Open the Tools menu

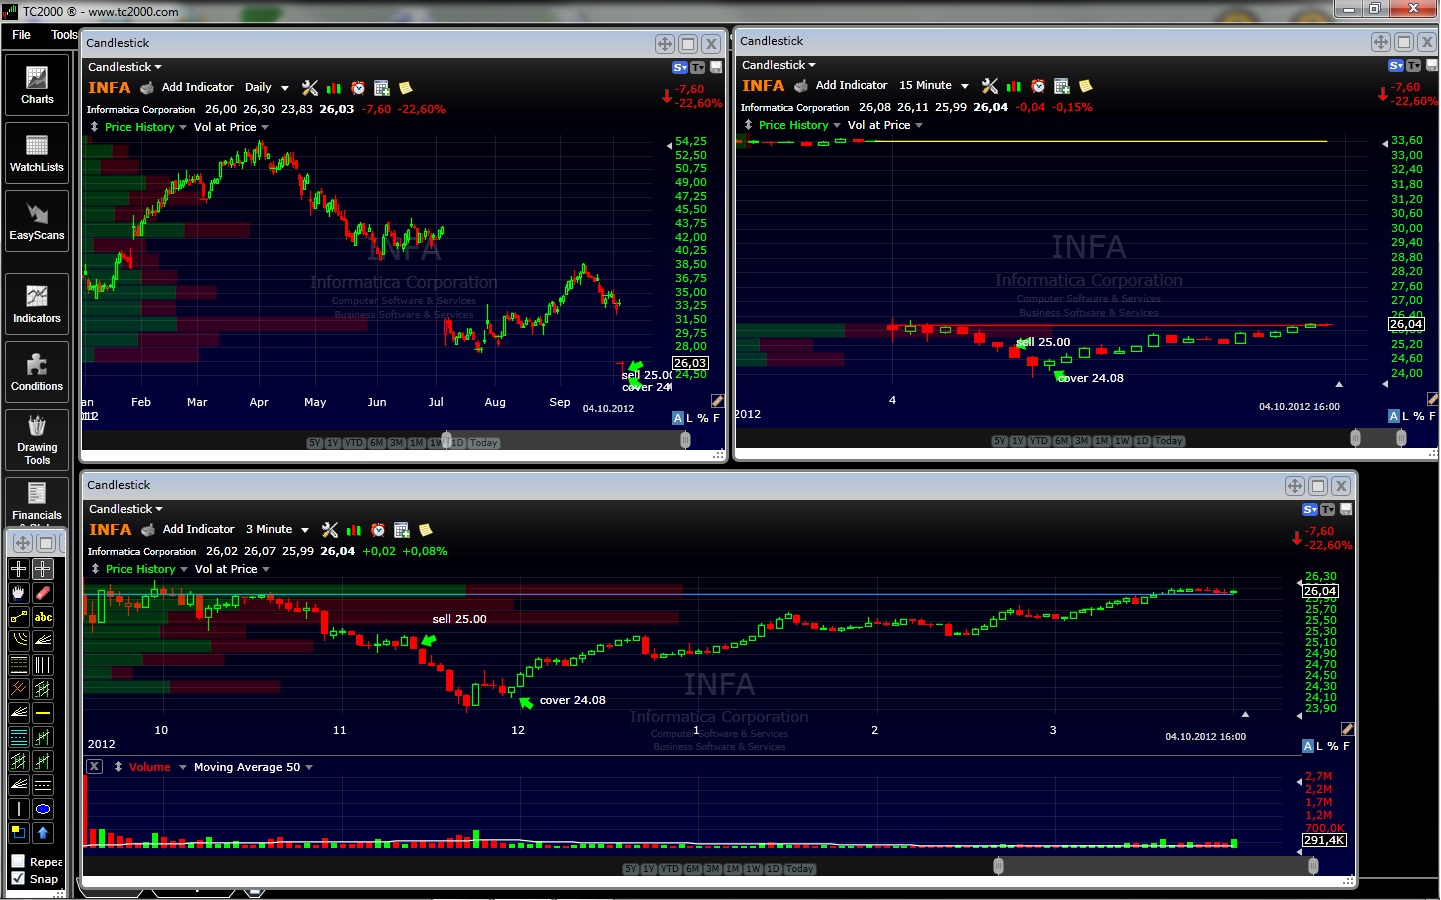coord(64,35)
